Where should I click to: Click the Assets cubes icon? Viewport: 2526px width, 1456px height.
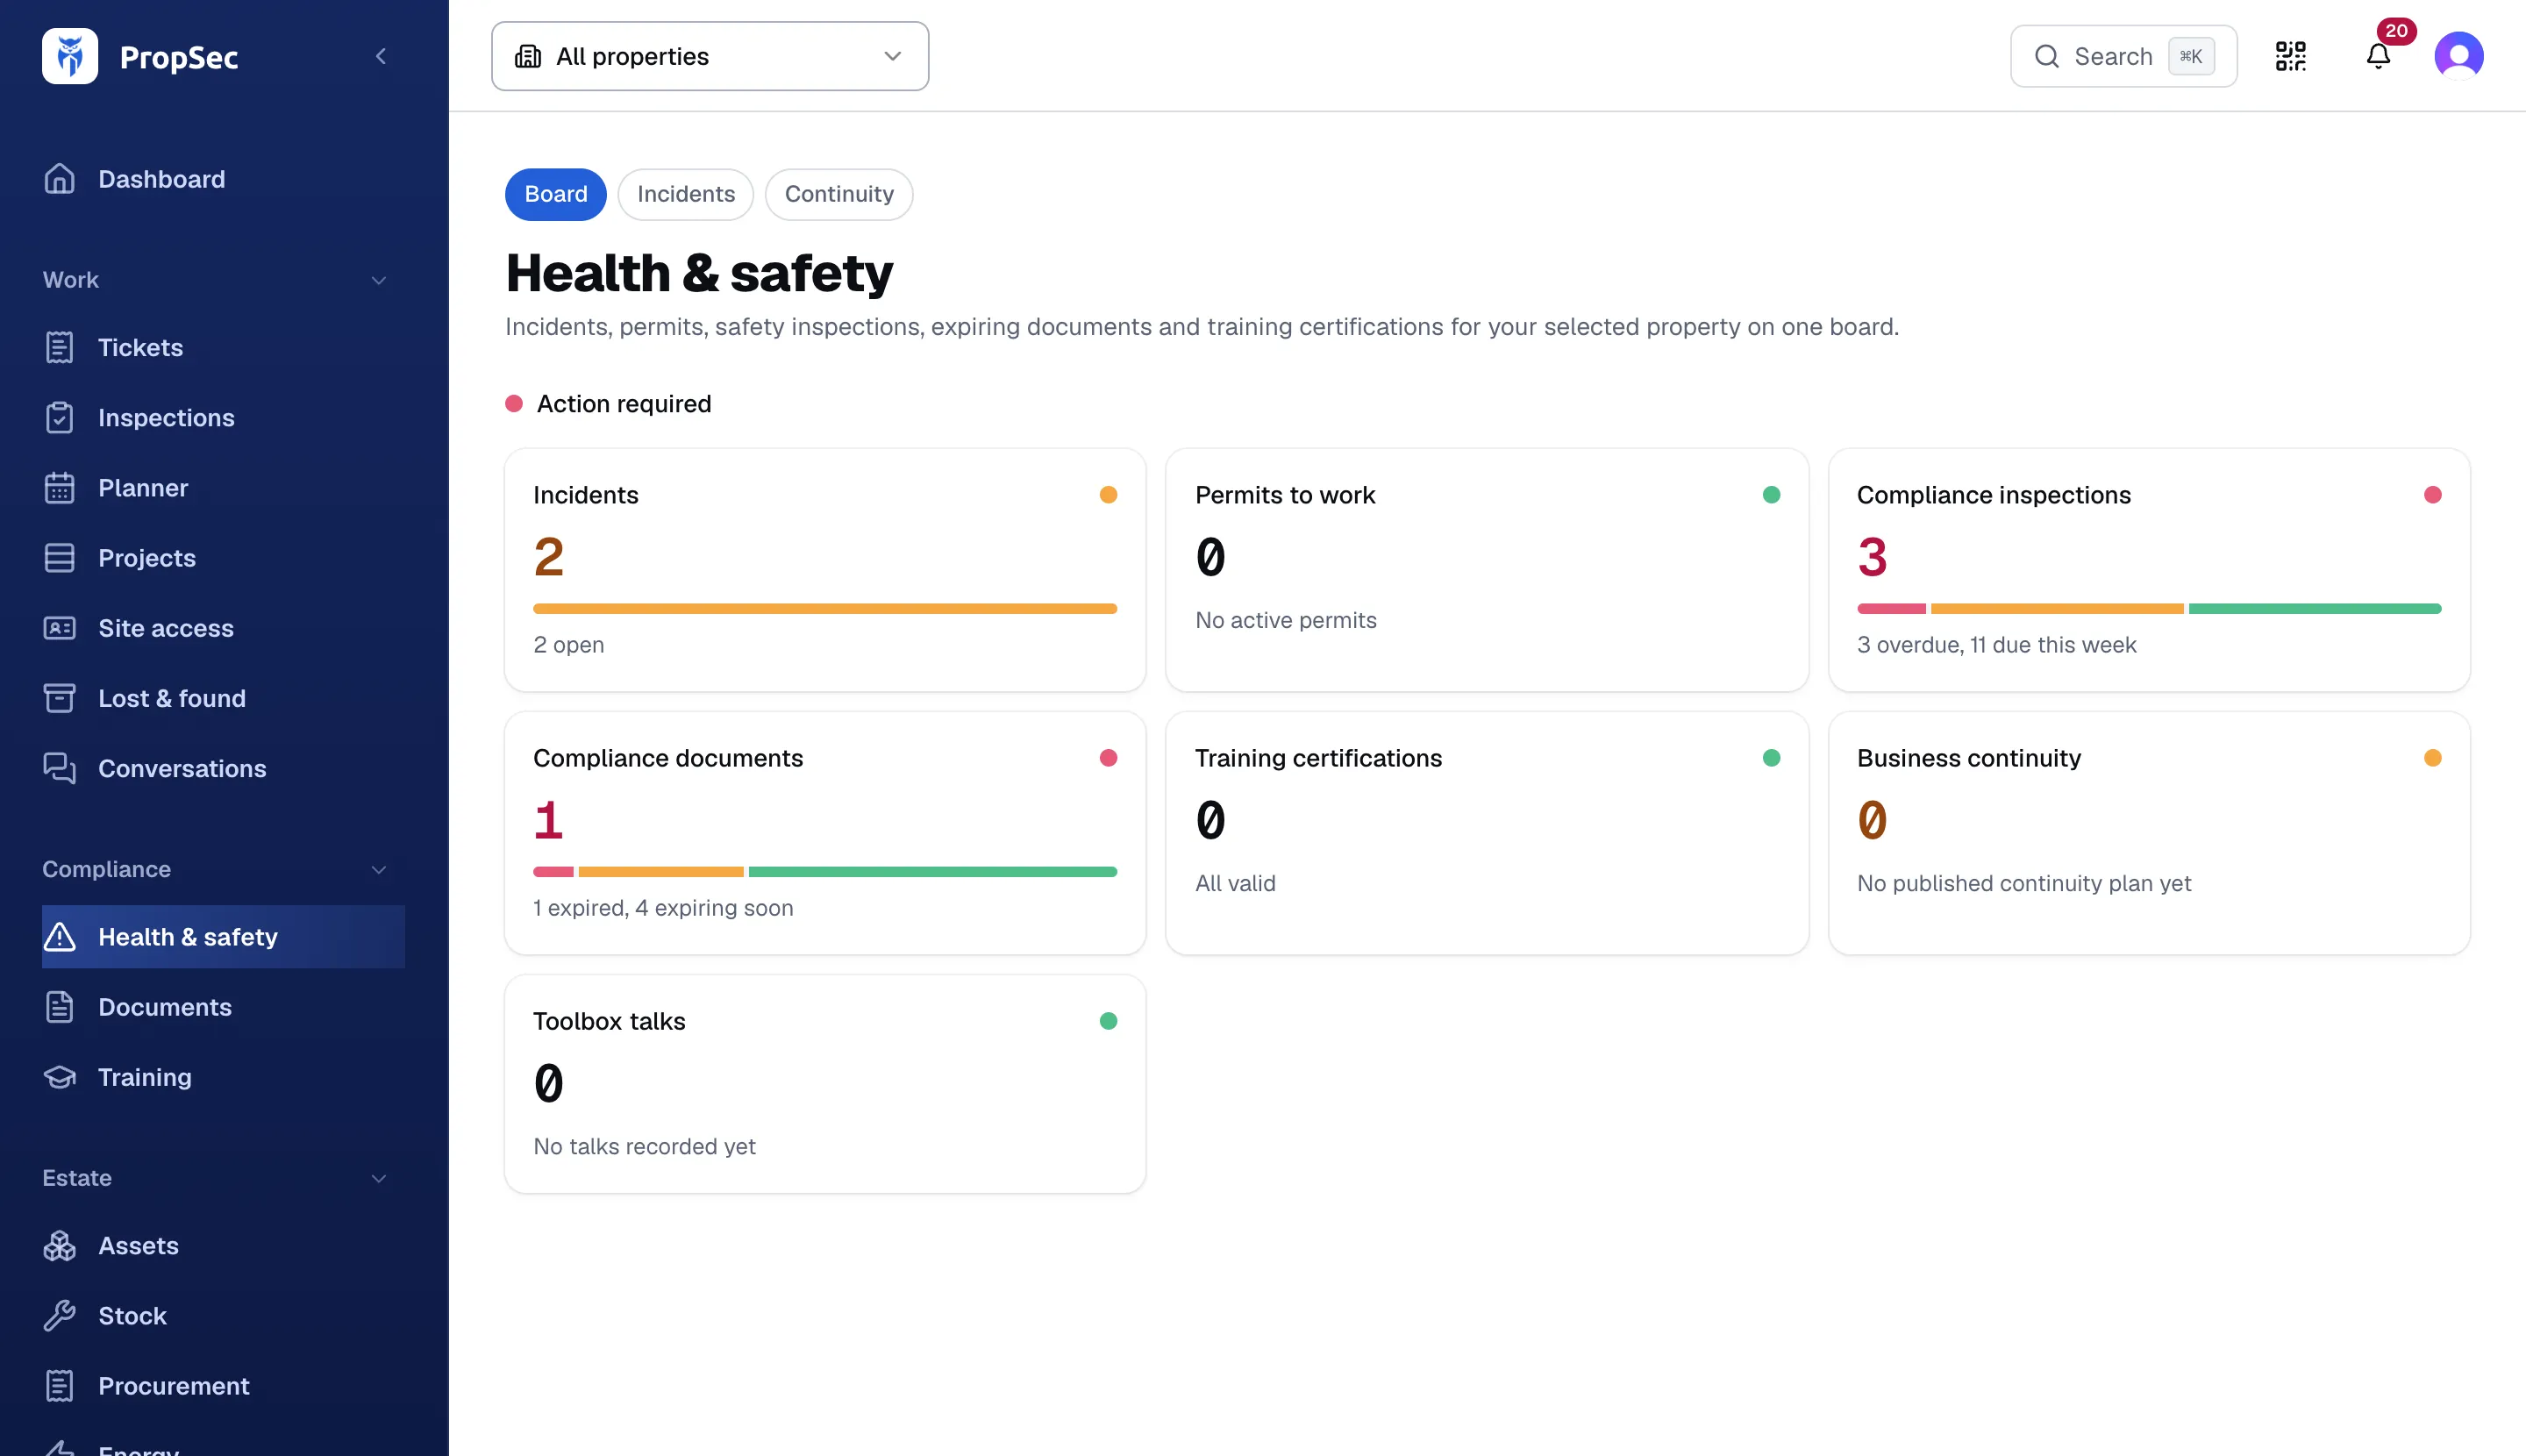(x=60, y=1246)
